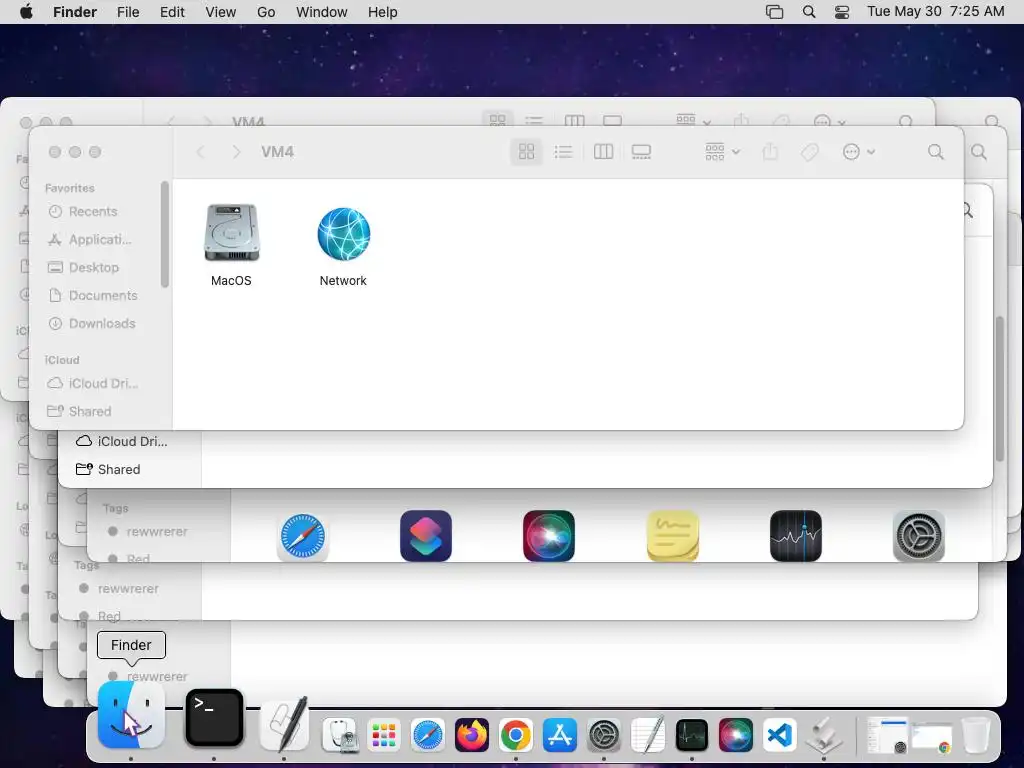Select Shortcuts app icon in background window
This screenshot has width=1024, height=768.
(x=426, y=536)
